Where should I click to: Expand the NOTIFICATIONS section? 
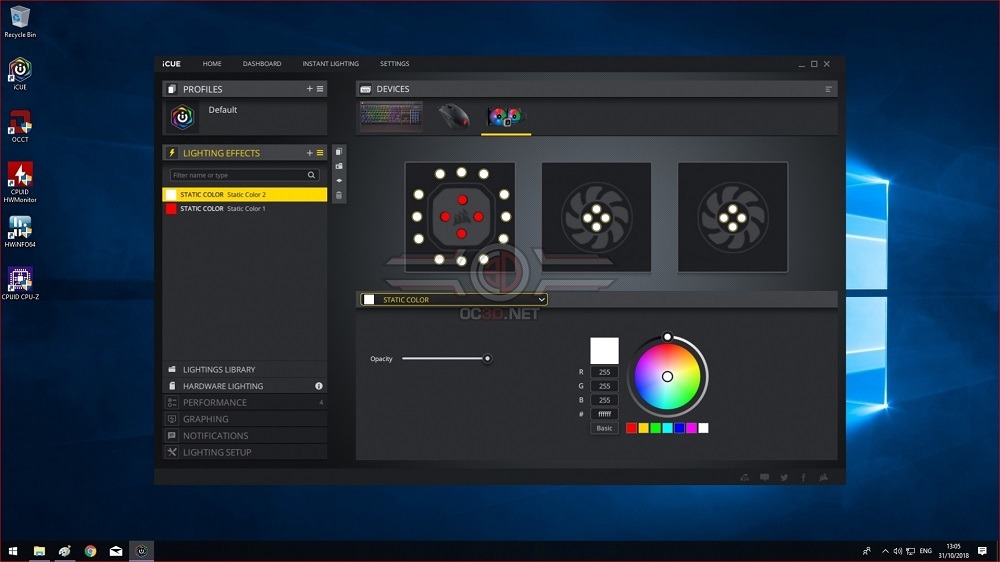pos(245,436)
